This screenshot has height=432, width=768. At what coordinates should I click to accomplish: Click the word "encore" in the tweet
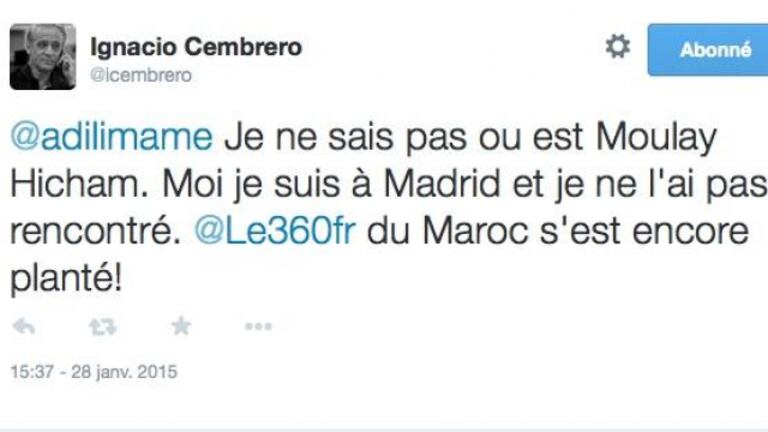pos(698,232)
